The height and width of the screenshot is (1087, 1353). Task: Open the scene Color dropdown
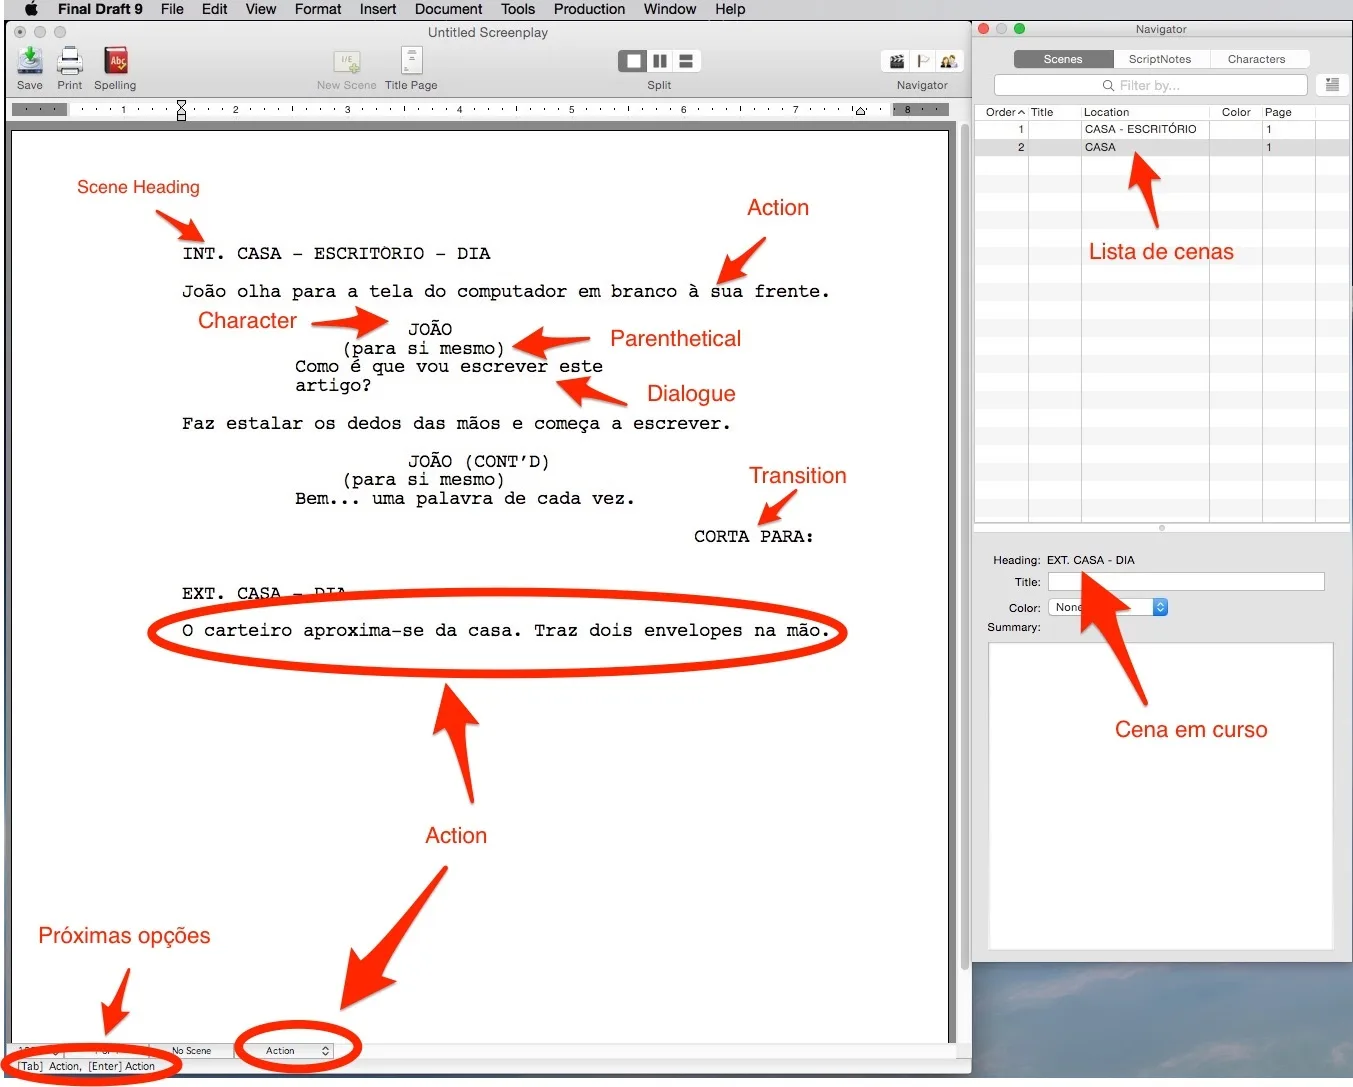pos(1108,607)
